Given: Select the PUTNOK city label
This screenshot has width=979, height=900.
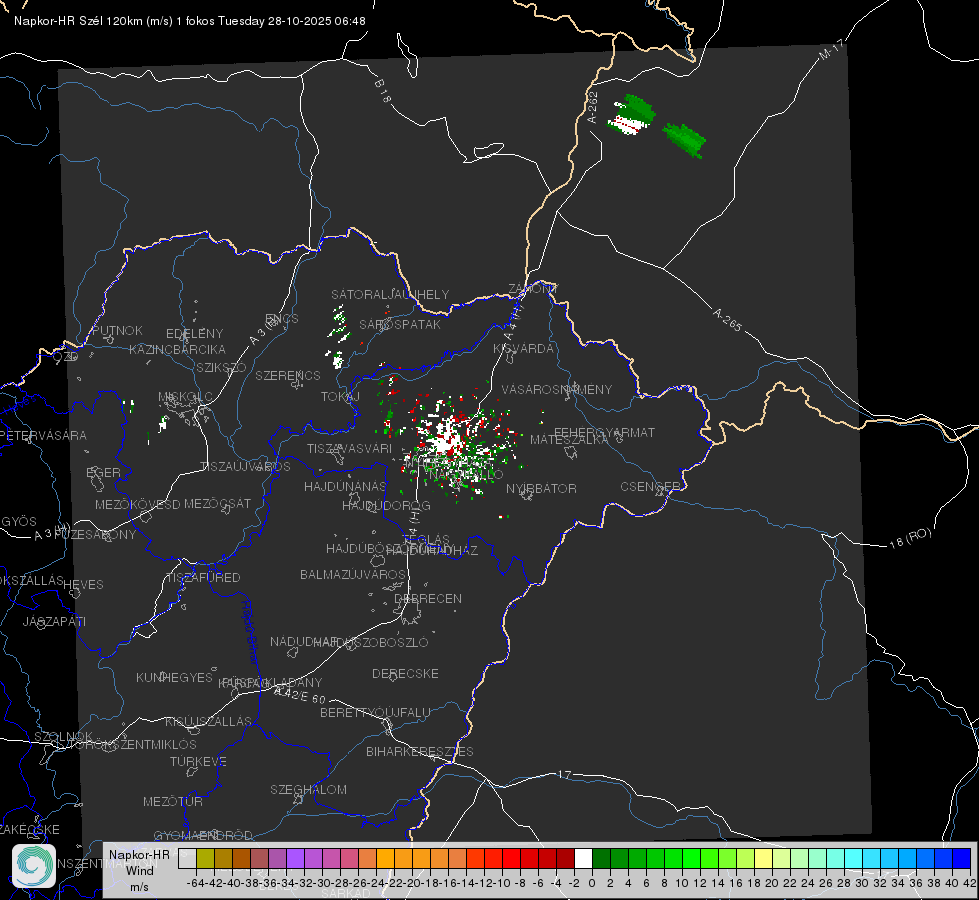Looking at the screenshot, I should pos(117,330).
